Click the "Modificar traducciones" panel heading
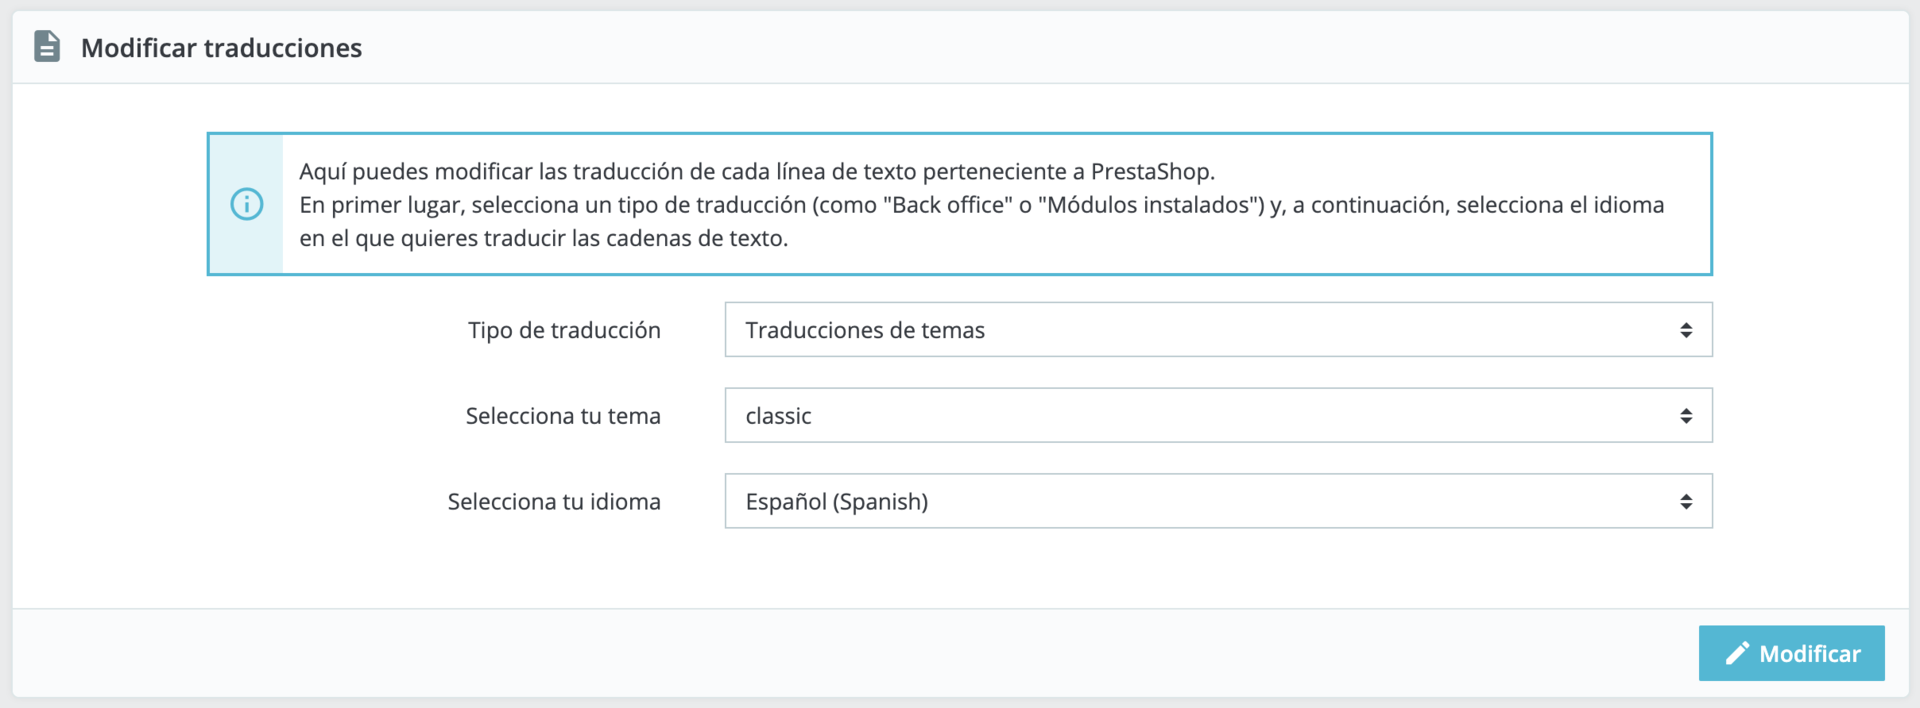The width and height of the screenshot is (1920, 708). click(x=221, y=48)
